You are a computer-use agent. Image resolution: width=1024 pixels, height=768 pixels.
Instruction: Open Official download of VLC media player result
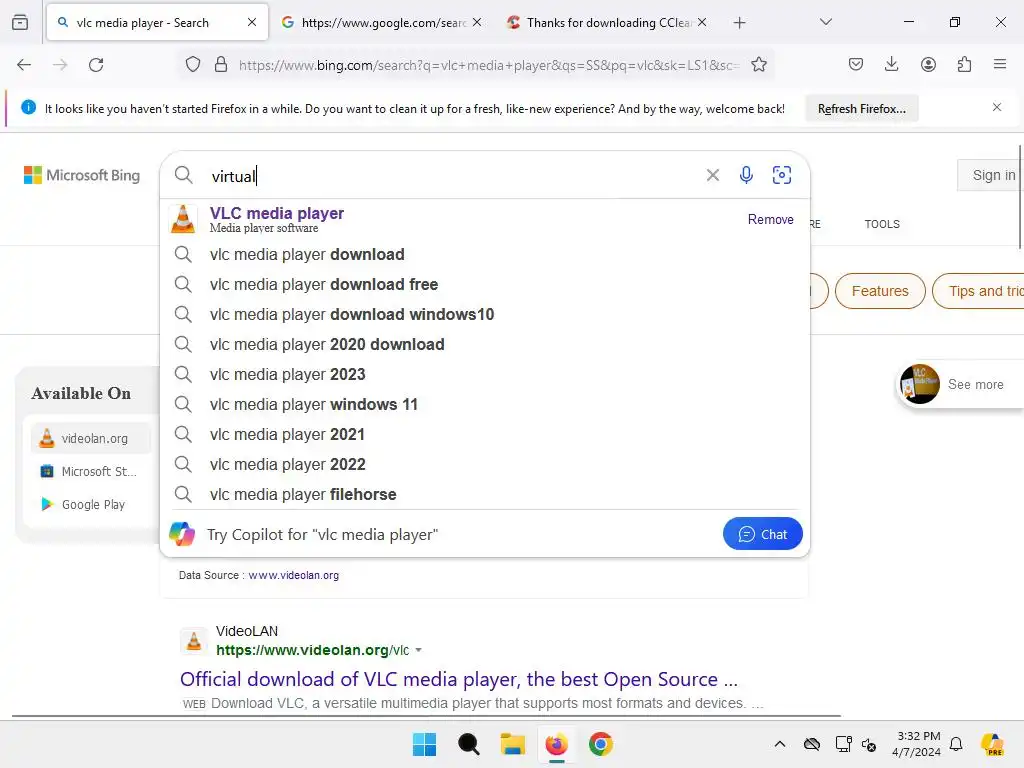tap(458, 679)
